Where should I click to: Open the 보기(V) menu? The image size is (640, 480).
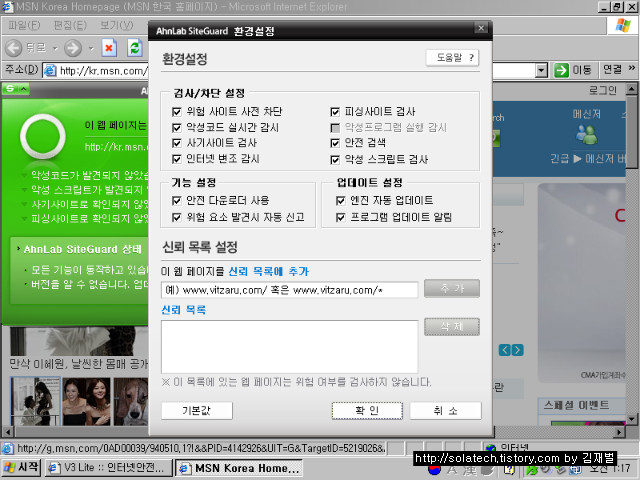point(117,25)
